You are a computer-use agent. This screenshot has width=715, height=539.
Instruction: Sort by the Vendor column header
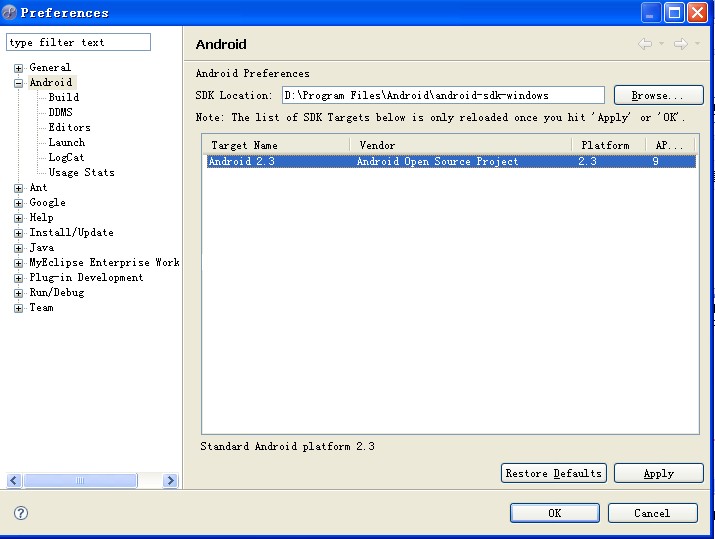[461, 145]
